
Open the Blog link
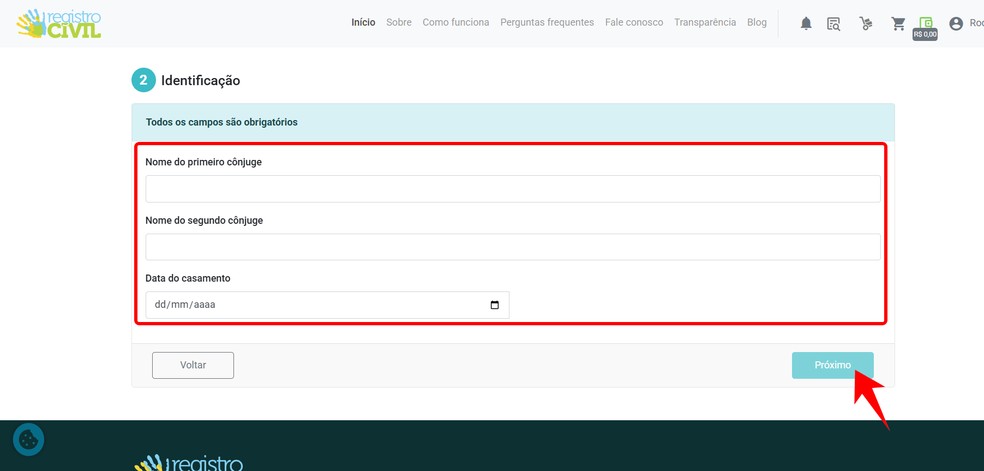(757, 23)
